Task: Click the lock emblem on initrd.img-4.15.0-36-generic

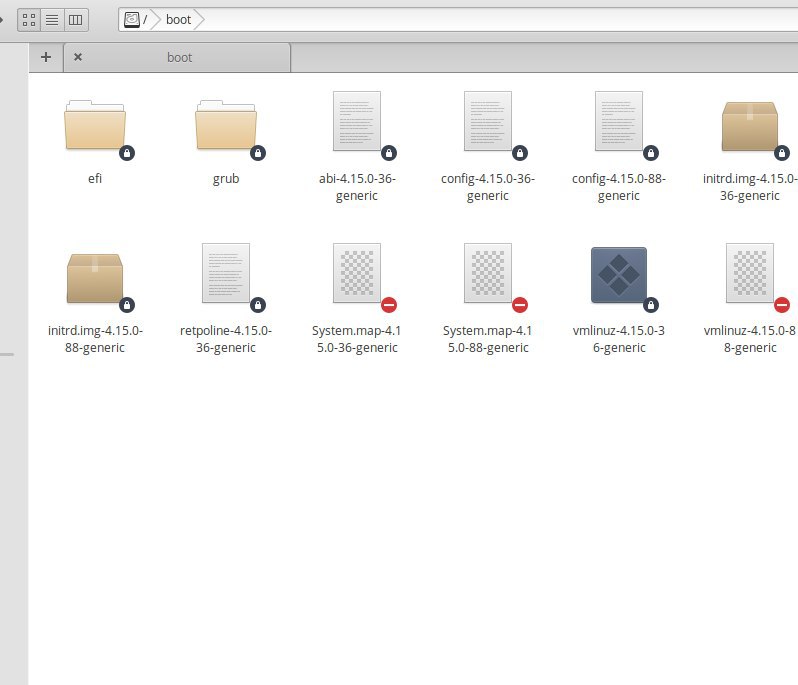Action: click(x=782, y=153)
